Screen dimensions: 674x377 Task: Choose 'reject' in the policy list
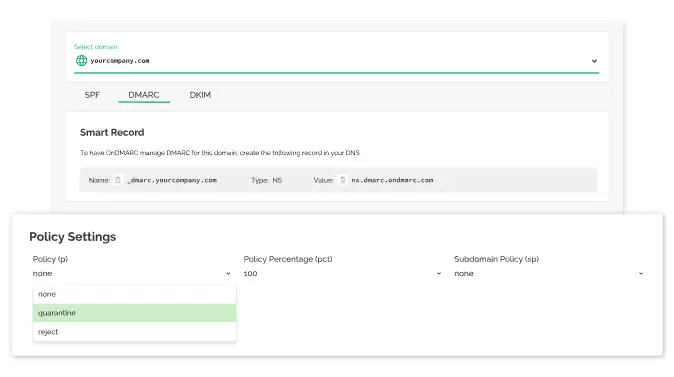(135, 332)
